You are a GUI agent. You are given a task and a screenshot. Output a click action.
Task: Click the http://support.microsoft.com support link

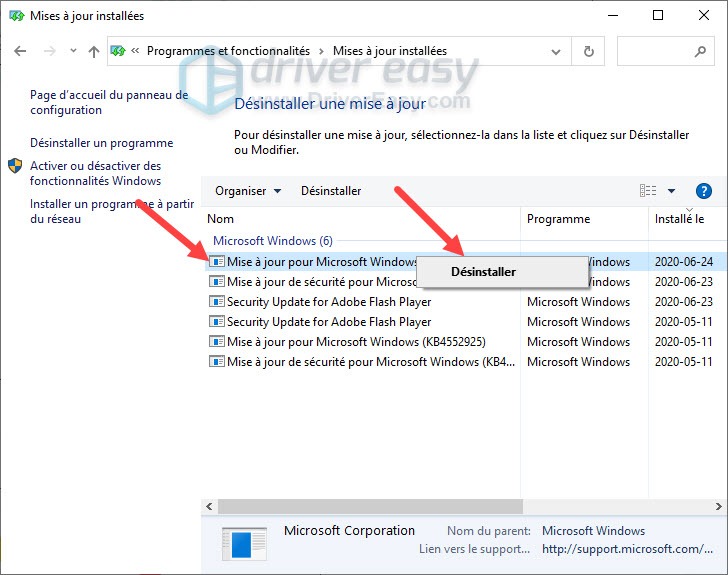tap(627, 549)
